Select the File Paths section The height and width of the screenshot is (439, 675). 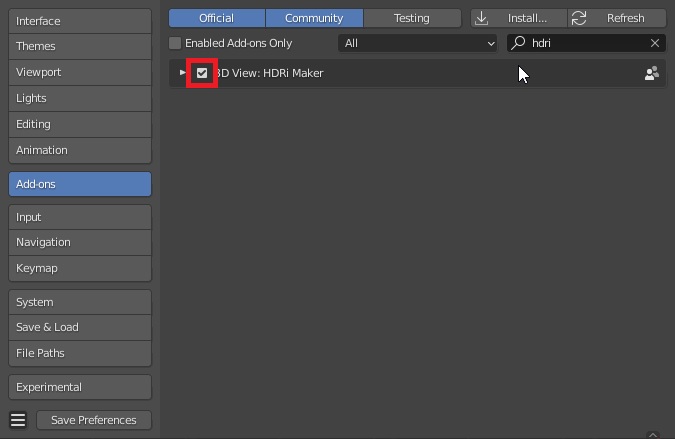[x=80, y=353]
